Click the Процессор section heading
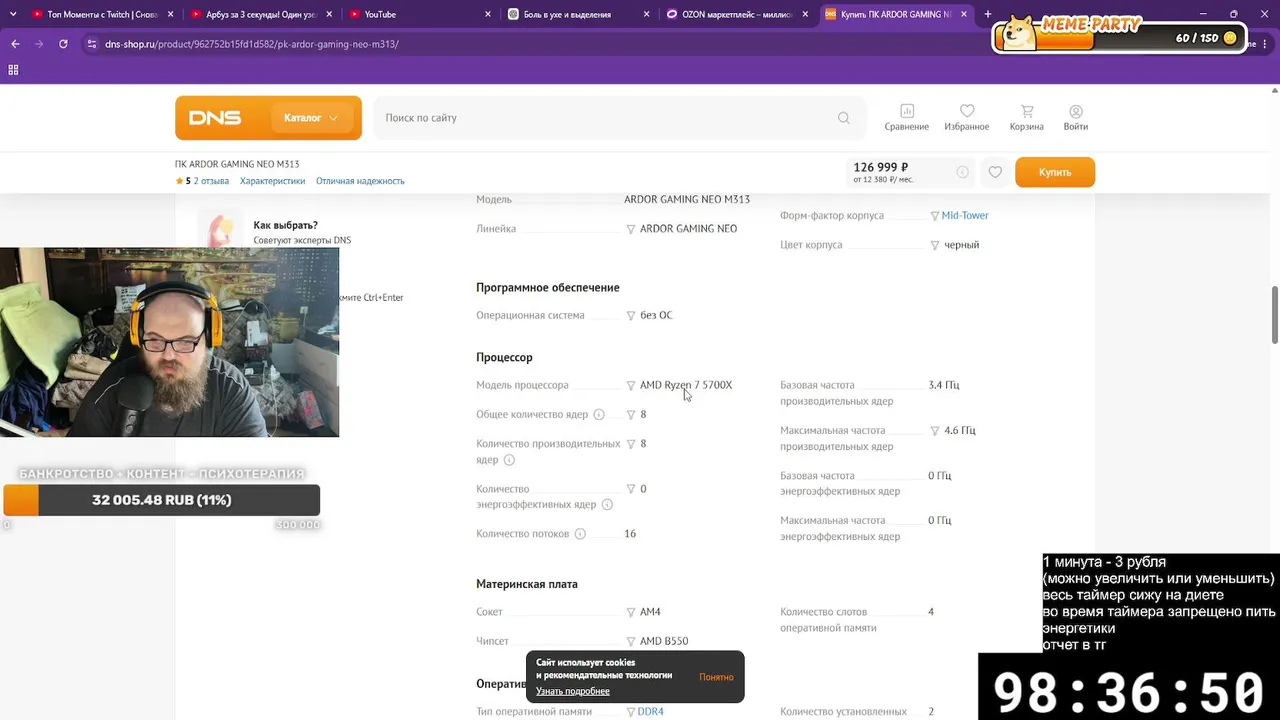This screenshot has height=720, width=1280. pyautogui.click(x=504, y=357)
